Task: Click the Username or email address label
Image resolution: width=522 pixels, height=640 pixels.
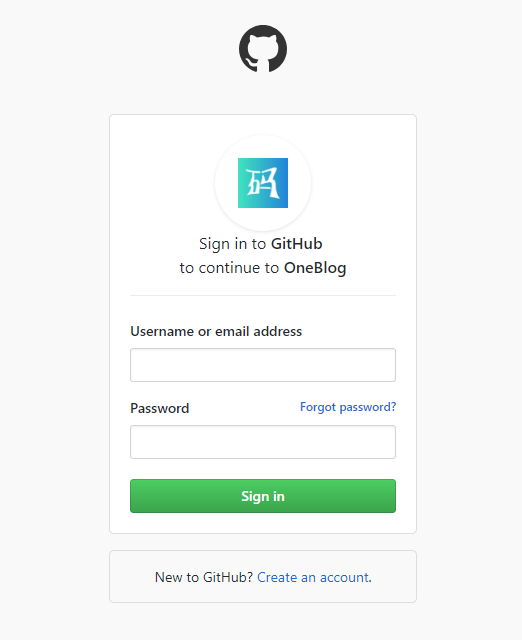Action: [x=216, y=331]
